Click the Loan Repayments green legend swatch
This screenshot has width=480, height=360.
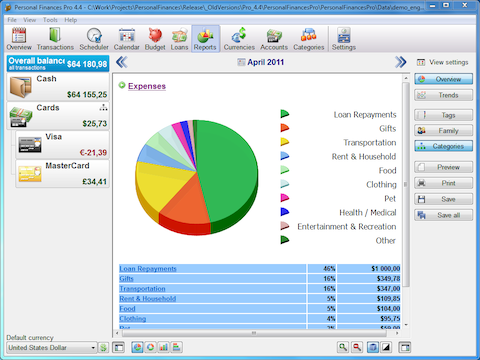(284, 114)
